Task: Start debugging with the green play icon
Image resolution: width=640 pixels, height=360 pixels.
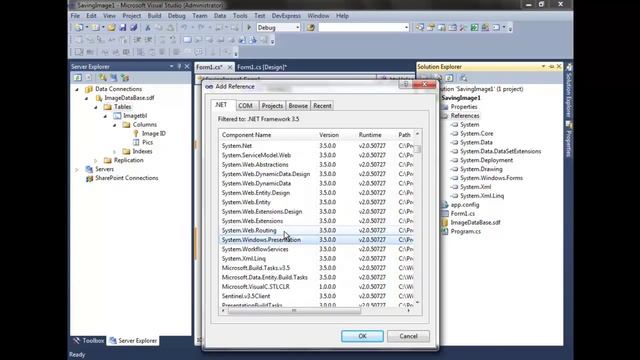Action: pos(249,27)
